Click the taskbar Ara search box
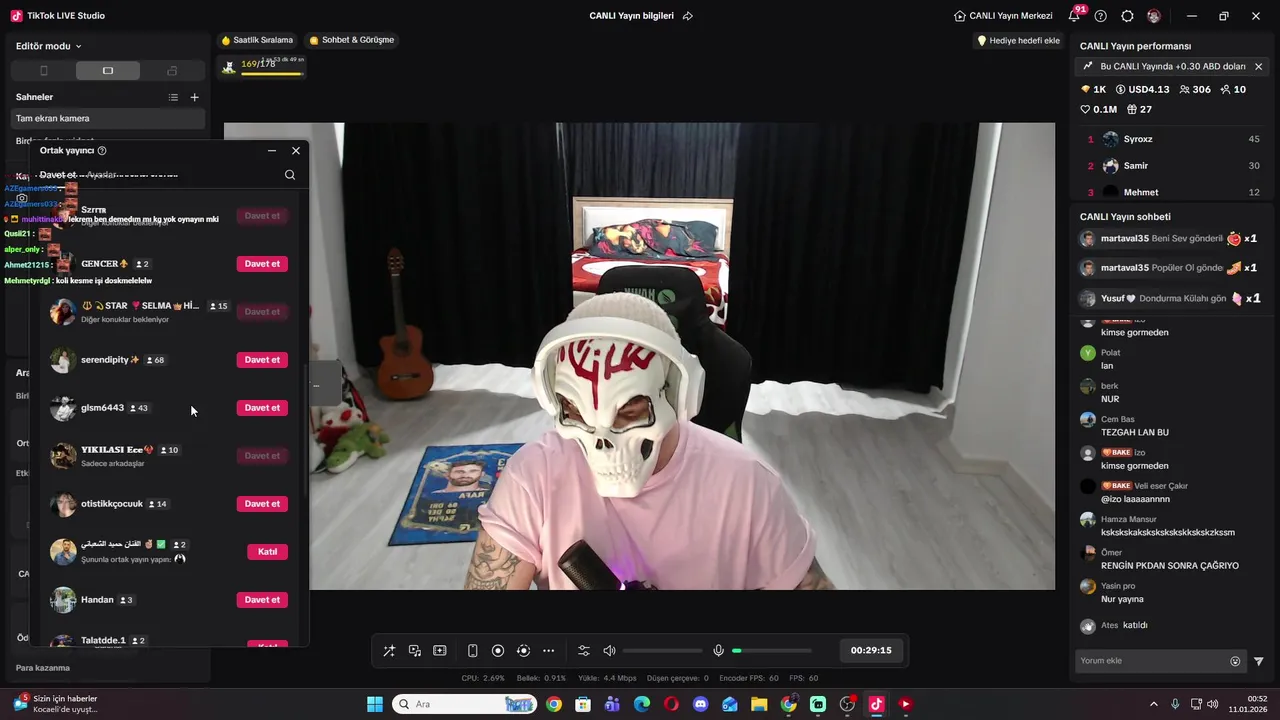1280x720 pixels. (x=464, y=704)
